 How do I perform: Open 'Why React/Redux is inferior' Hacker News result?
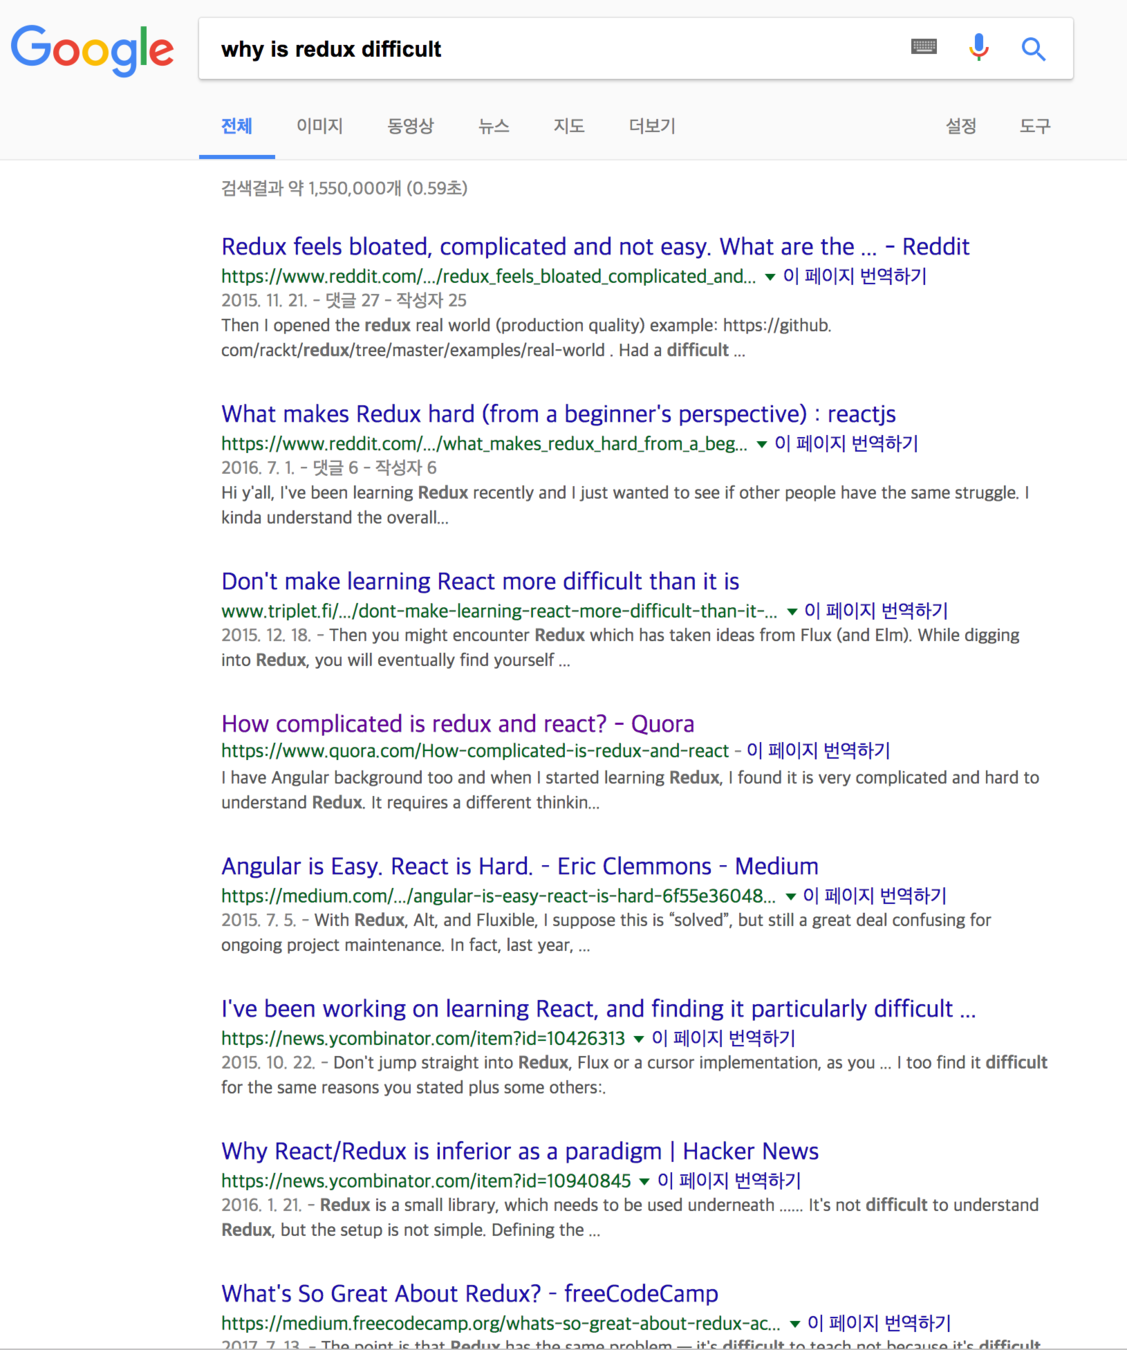(x=520, y=1151)
